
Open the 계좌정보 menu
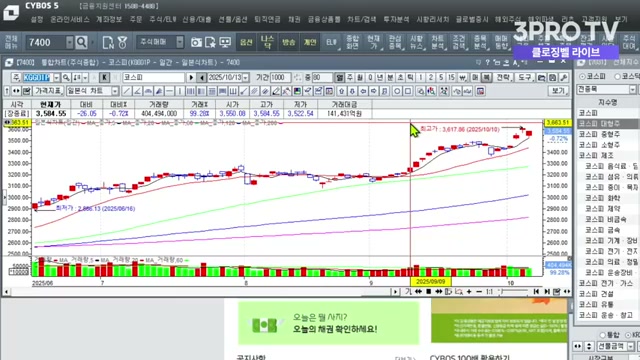109,19
